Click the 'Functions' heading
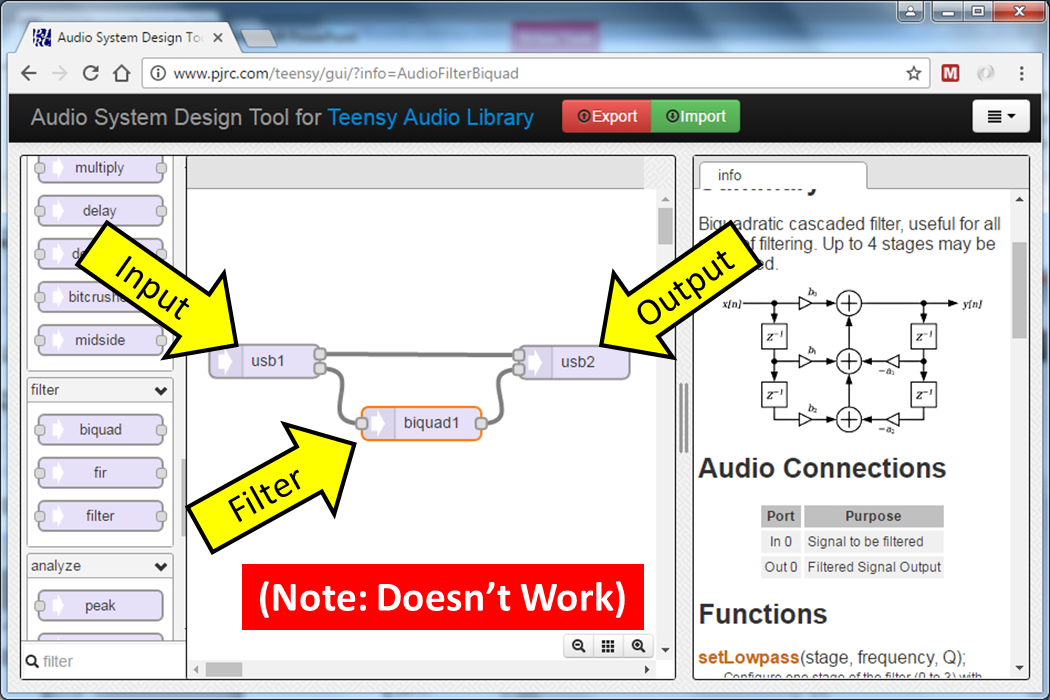This screenshot has width=1050, height=700. [x=763, y=614]
